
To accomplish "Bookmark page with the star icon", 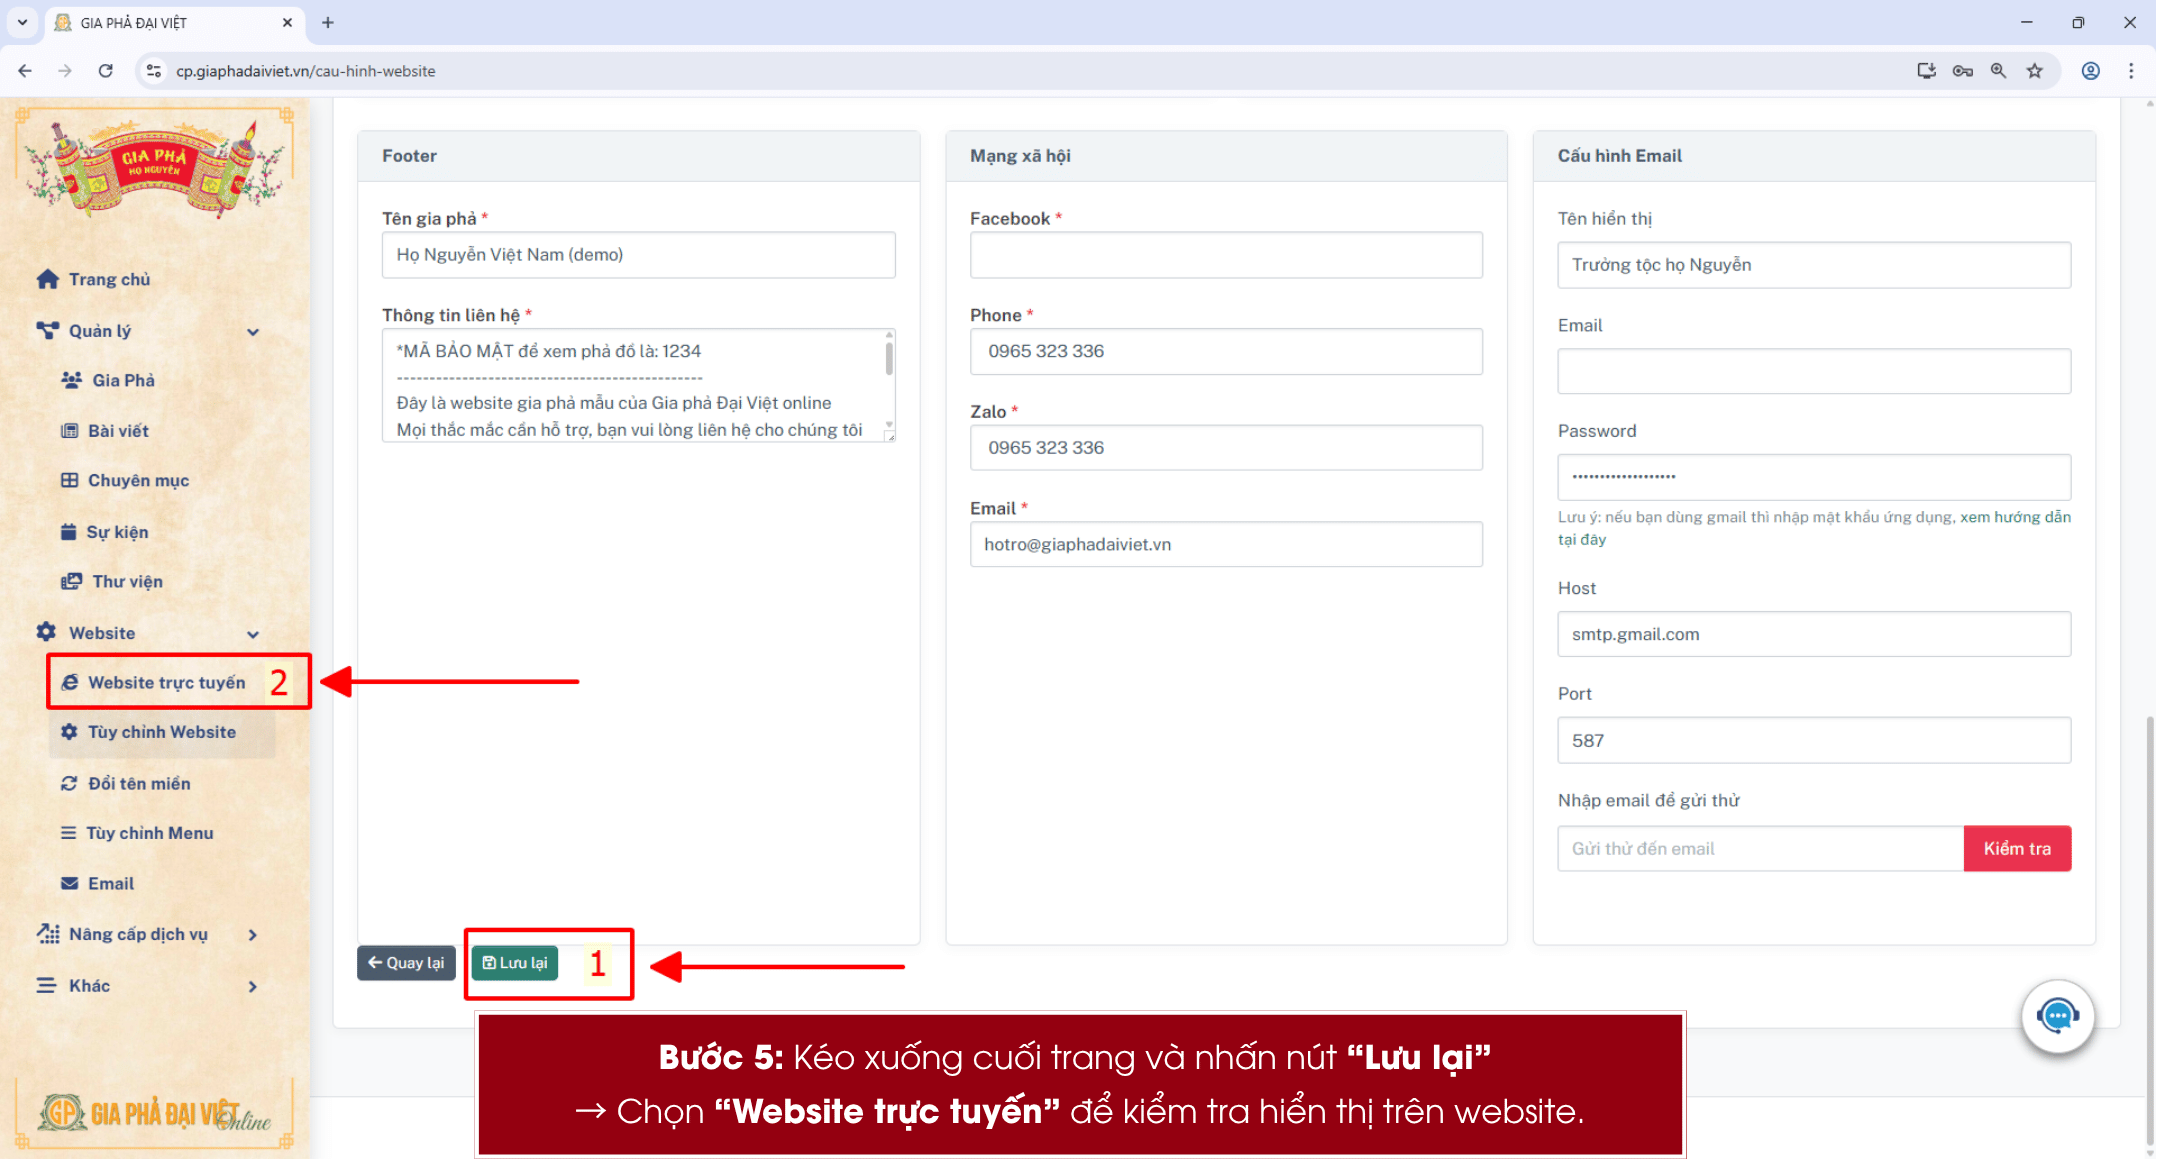I will pos(2034,71).
